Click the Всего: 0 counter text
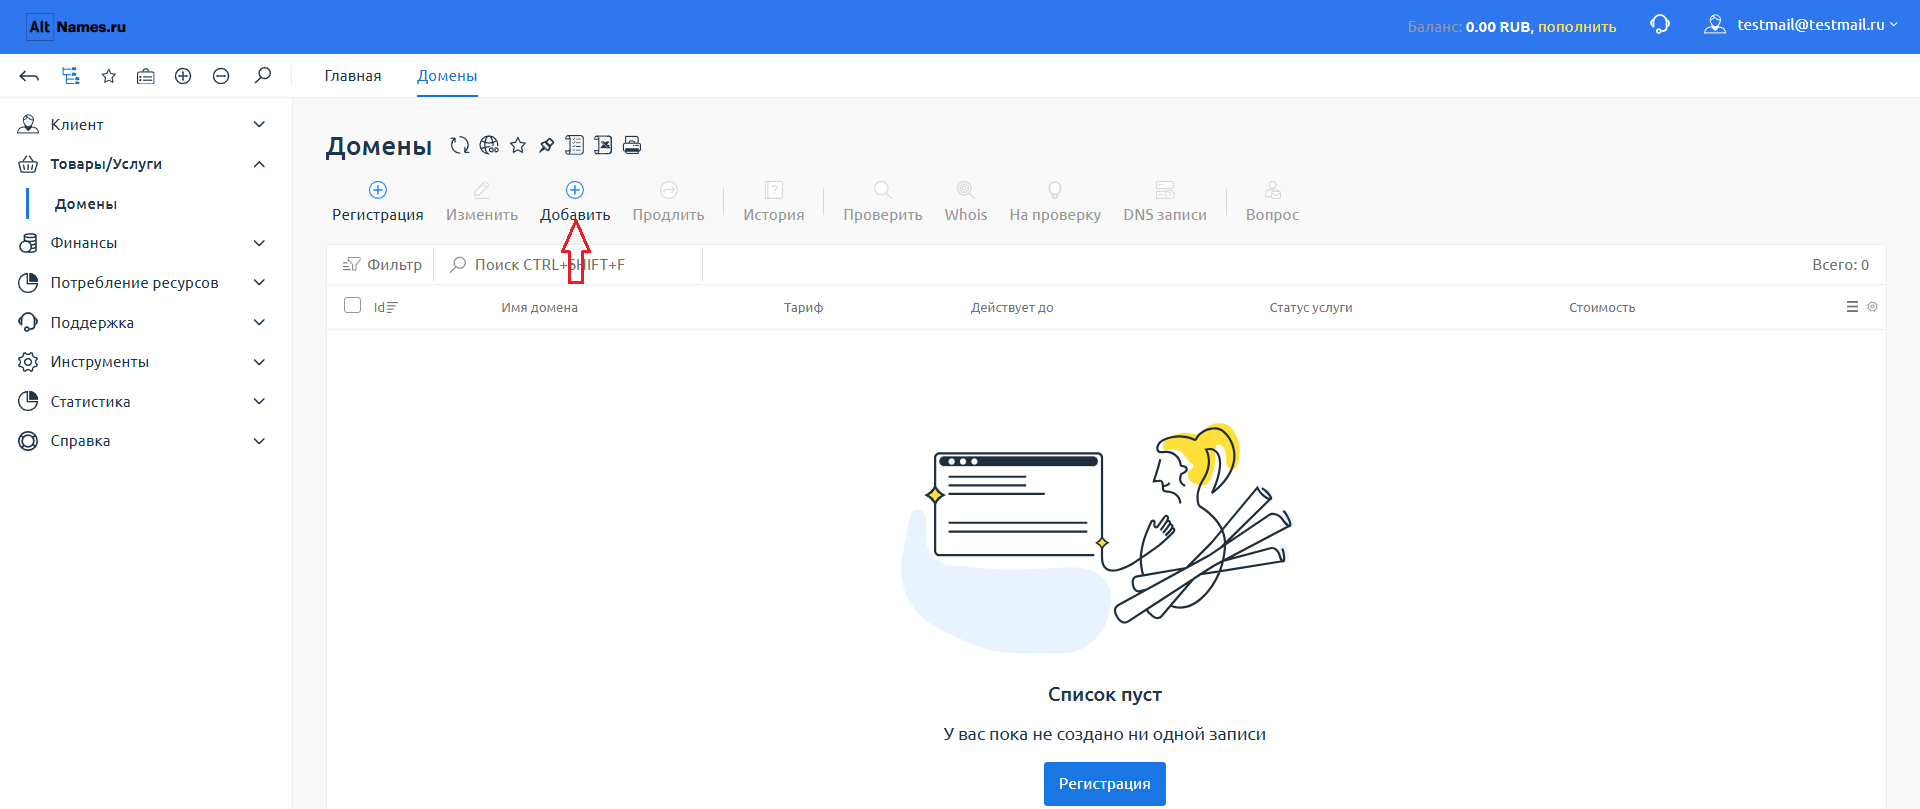 (1841, 265)
